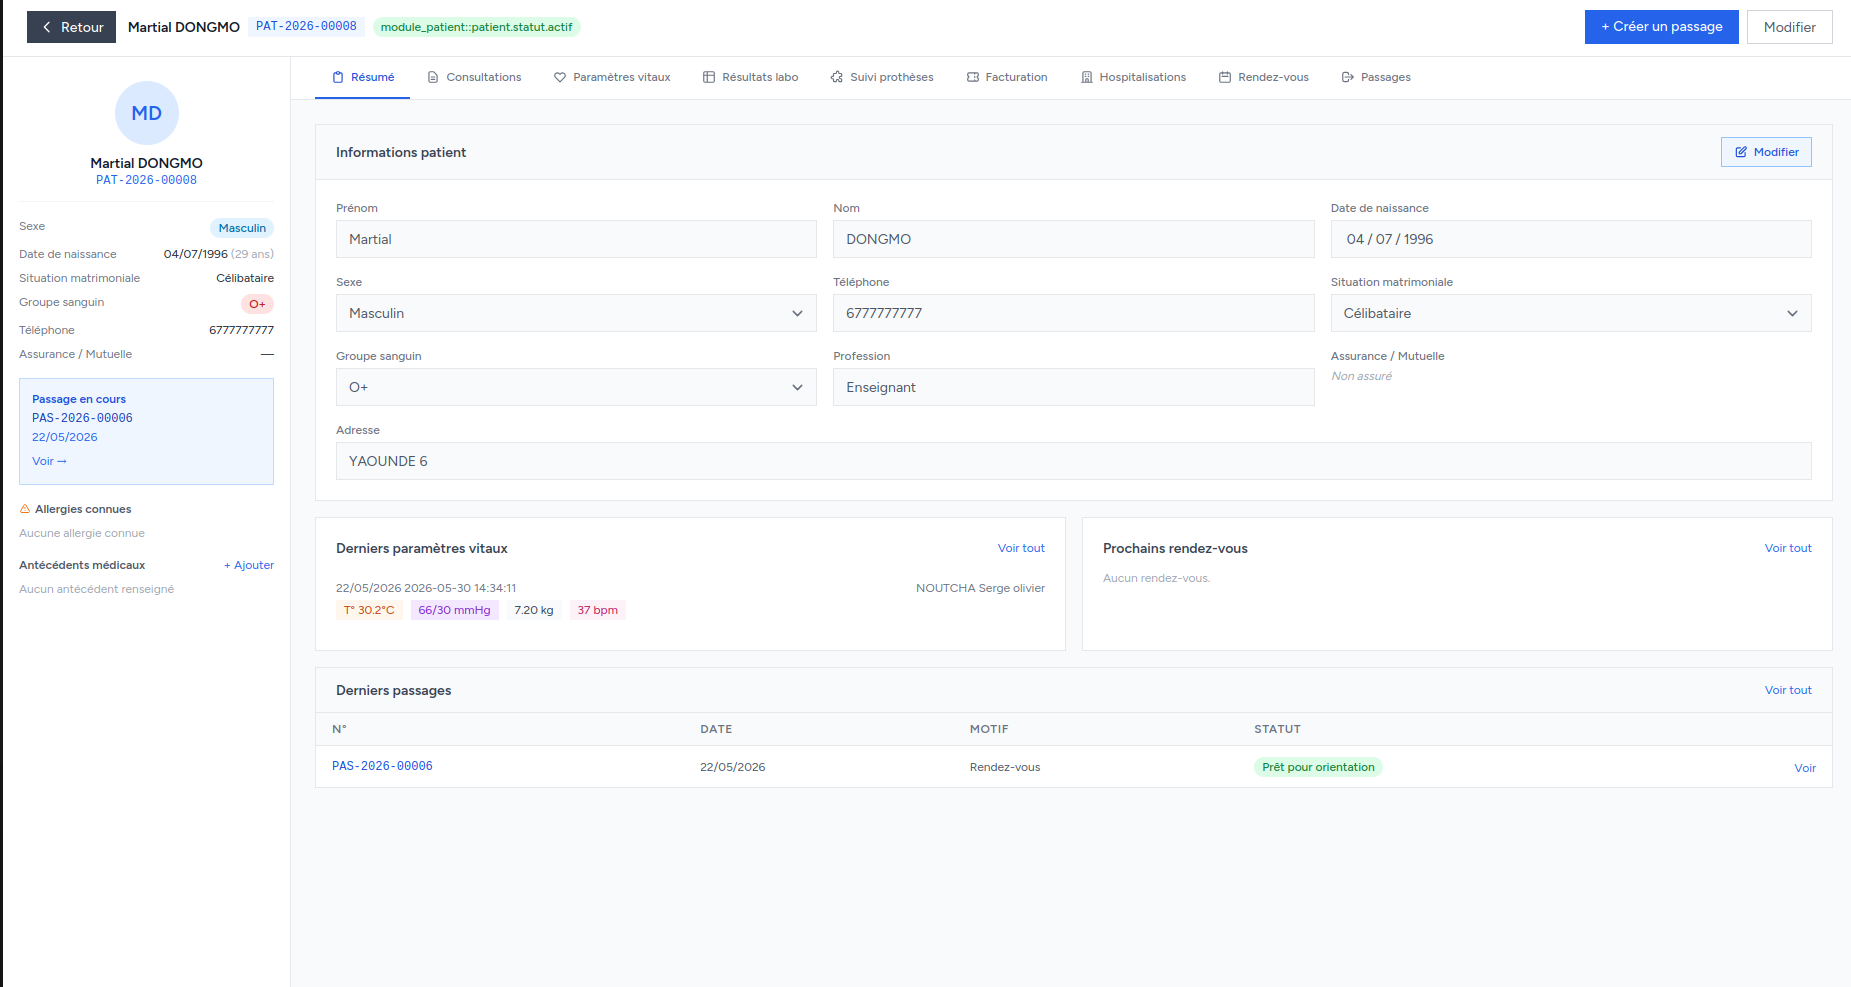Viewport: 1851px width, 987px height.
Task: Click the Résumé tab clipboard icon
Action: click(x=338, y=77)
